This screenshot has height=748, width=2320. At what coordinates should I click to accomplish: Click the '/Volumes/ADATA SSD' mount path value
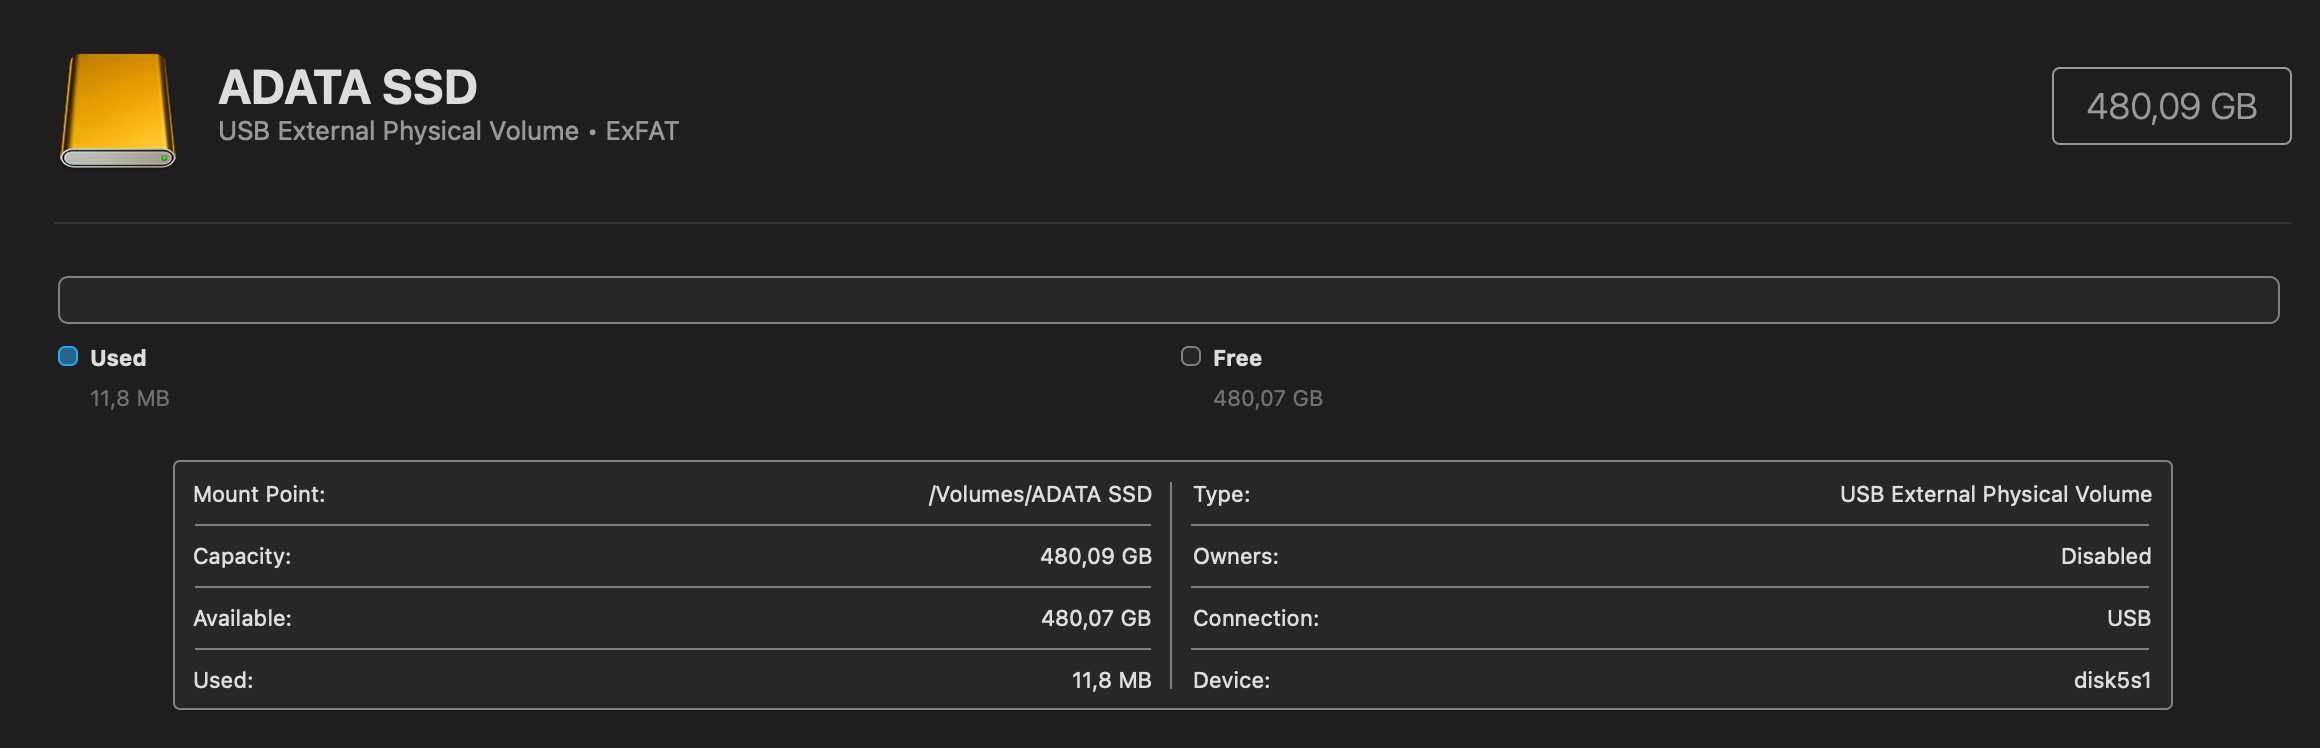coord(1040,494)
